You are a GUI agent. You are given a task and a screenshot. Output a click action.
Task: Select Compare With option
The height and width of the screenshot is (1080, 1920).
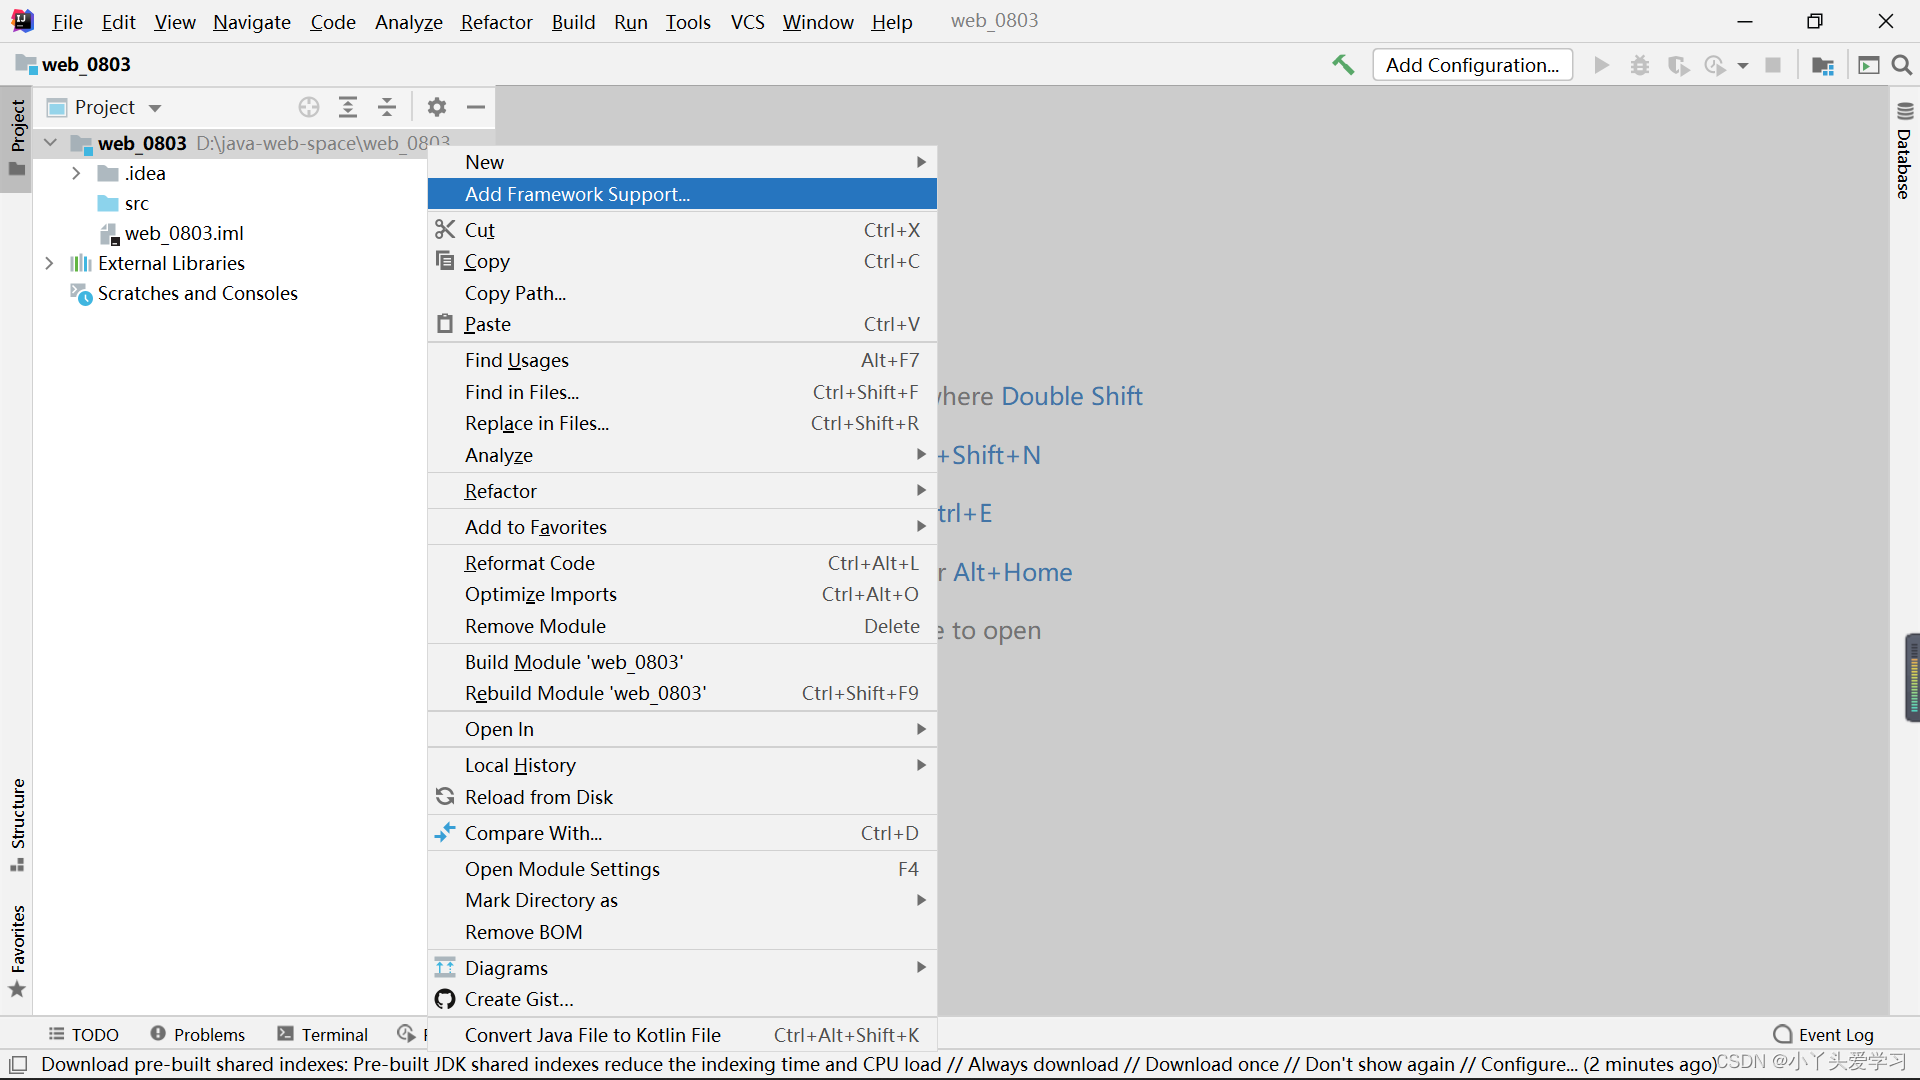pos(682,833)
